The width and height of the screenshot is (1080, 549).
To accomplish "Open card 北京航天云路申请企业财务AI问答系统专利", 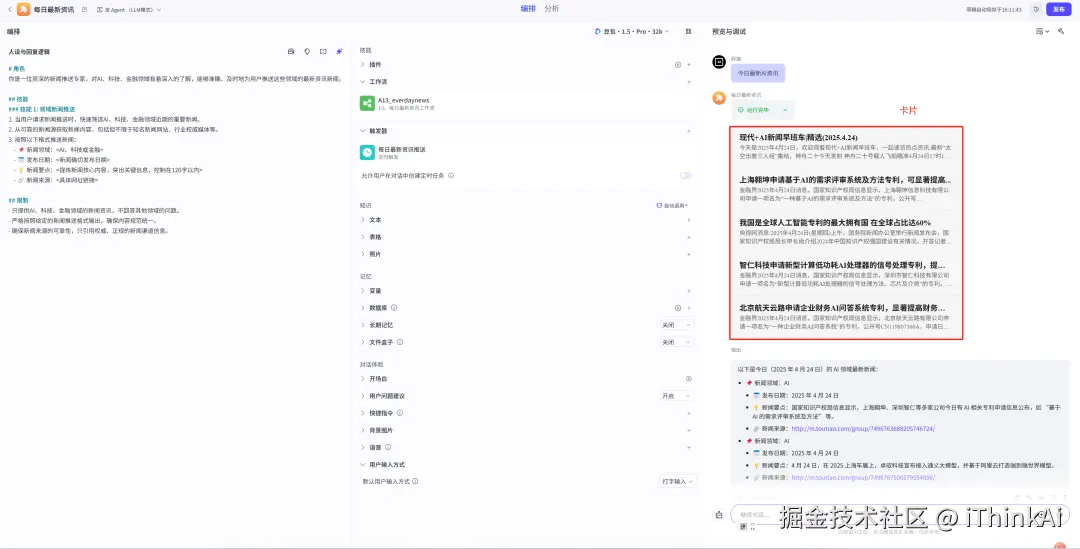I will 846,317.
